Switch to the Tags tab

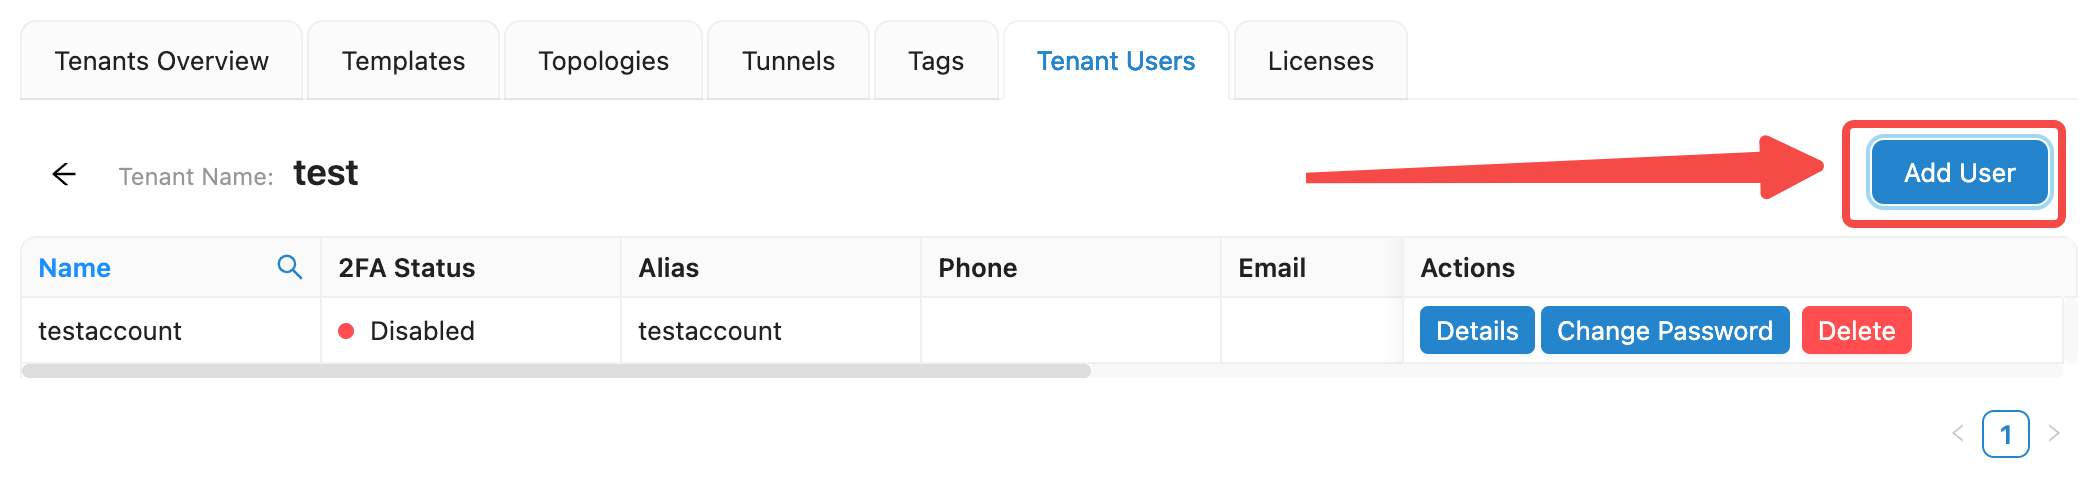pyautogui.click(x=936, y=61)
